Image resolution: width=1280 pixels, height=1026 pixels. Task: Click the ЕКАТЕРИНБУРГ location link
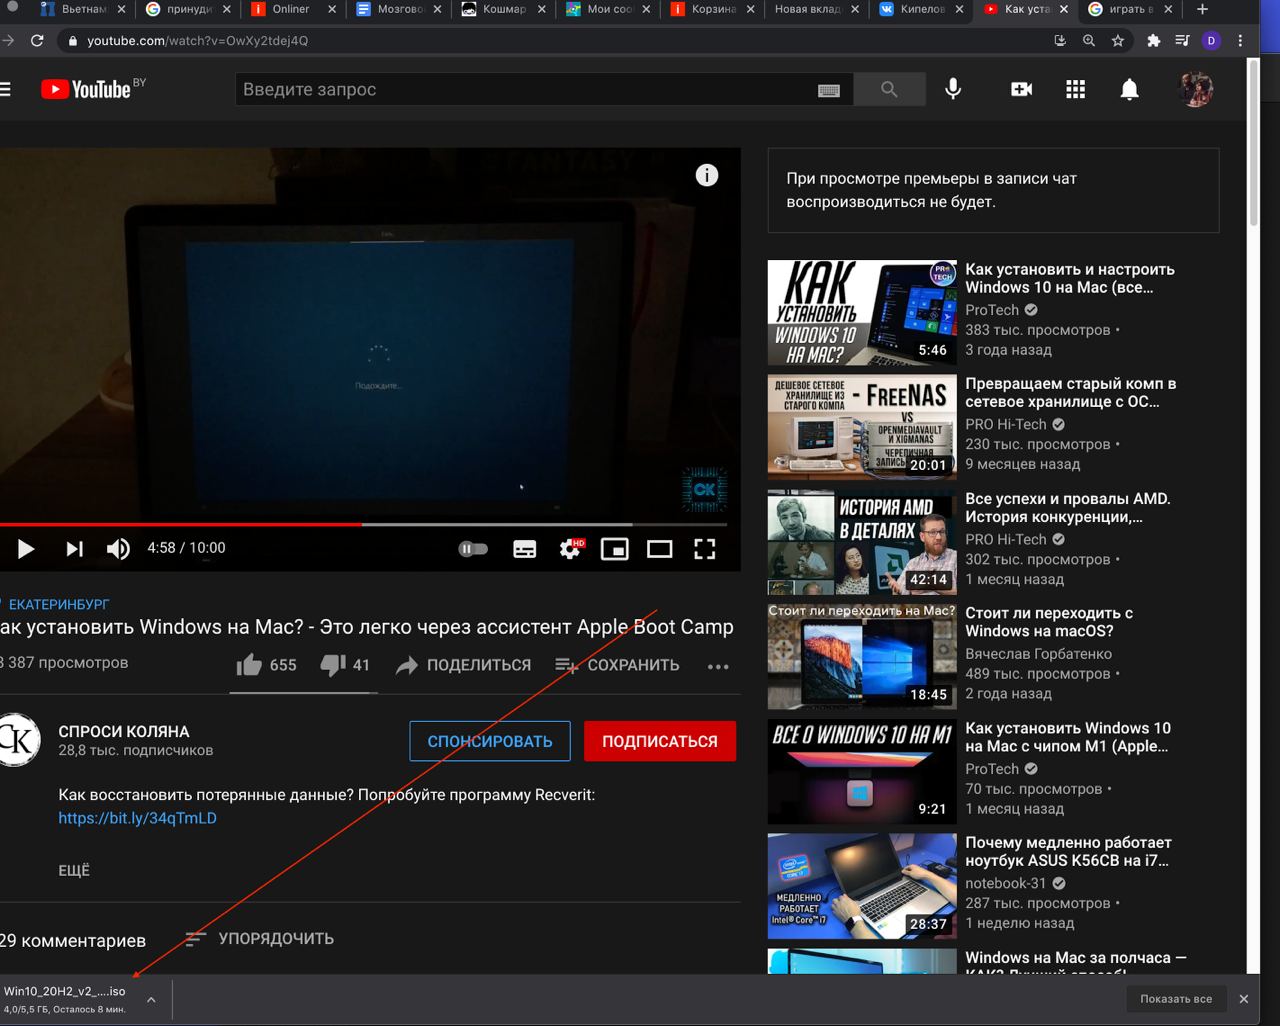[58, 604]
